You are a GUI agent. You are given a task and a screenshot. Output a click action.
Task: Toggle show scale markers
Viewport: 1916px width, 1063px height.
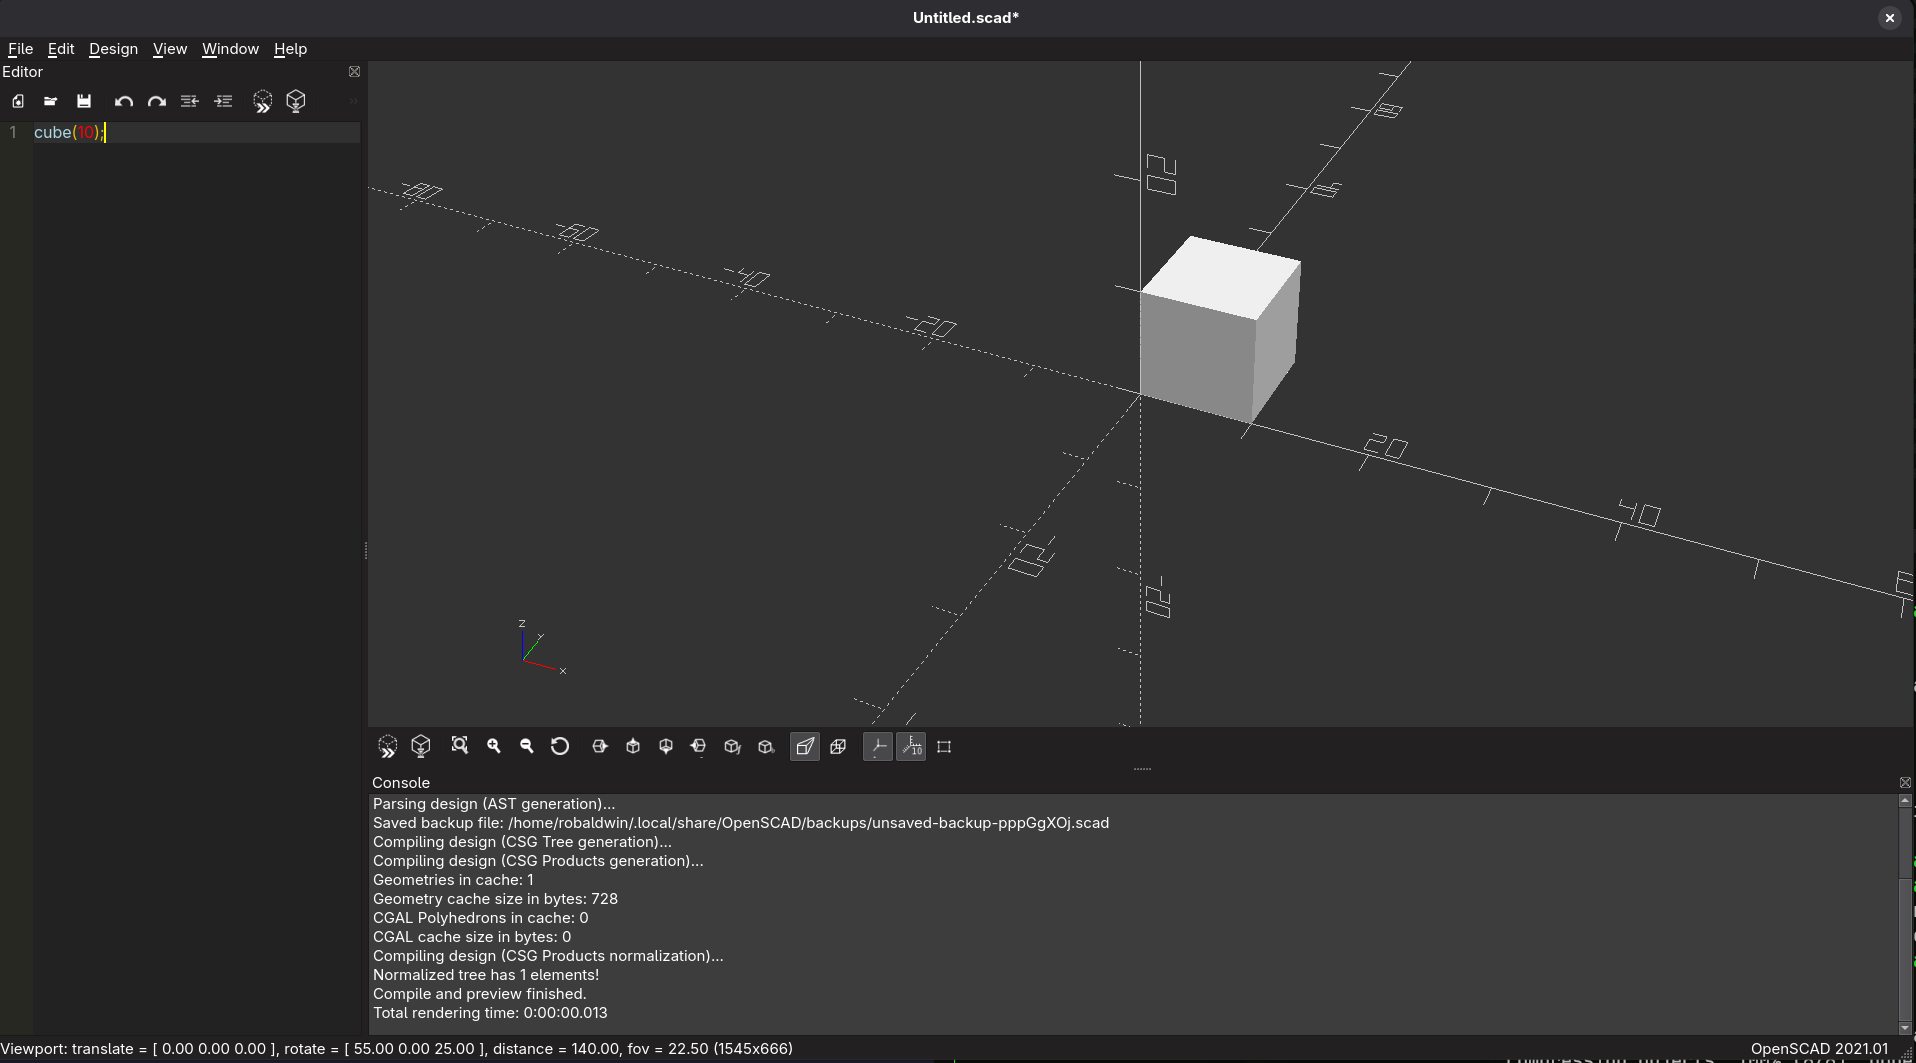(911, 746)
